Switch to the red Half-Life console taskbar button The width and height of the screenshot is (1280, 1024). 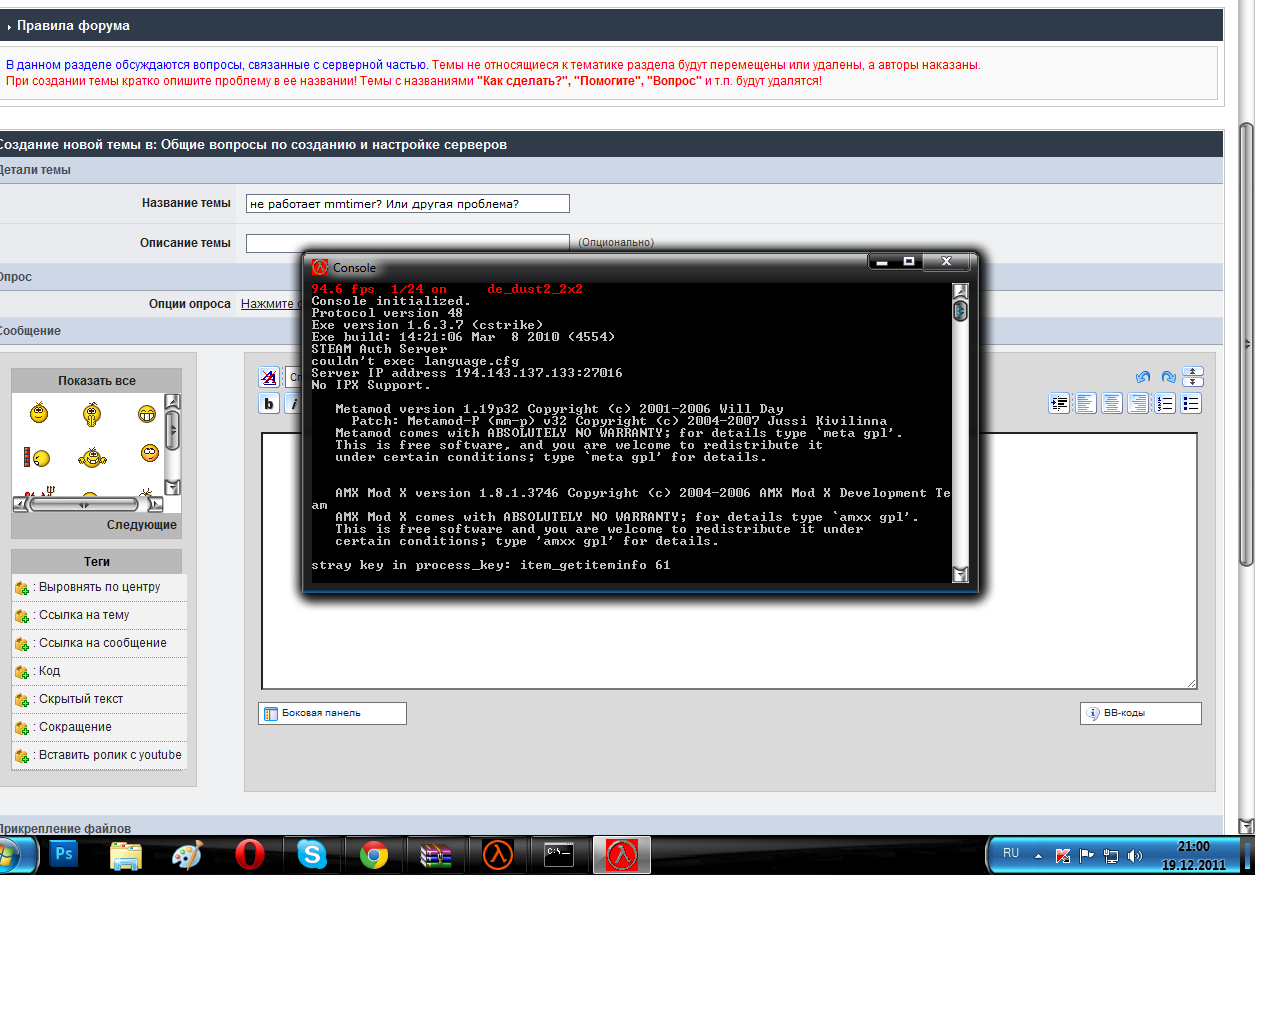click(622, 855)
